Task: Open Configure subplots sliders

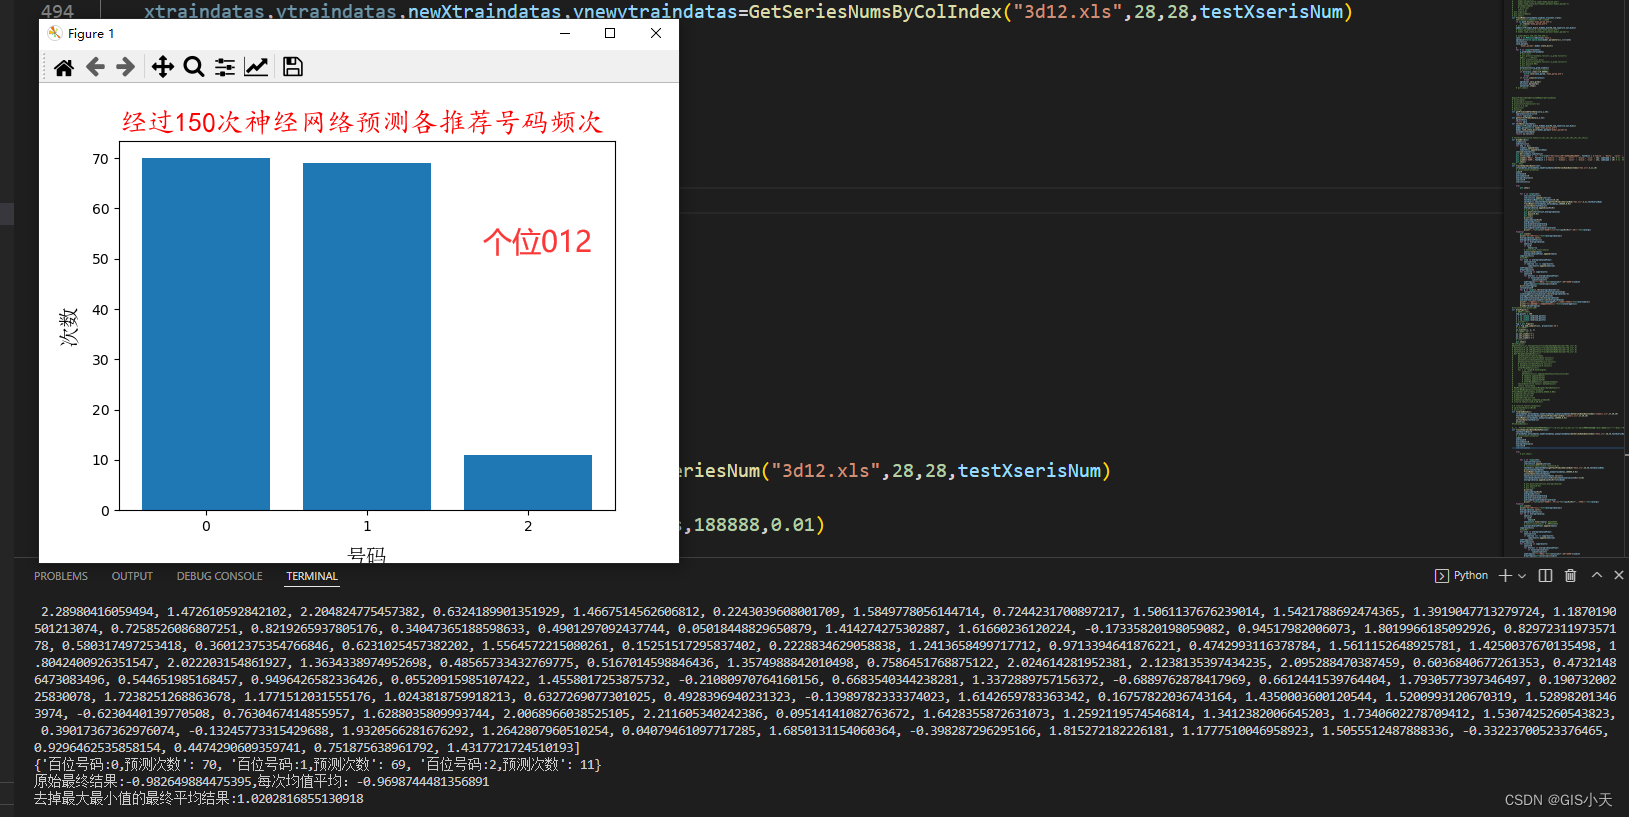Action: click(225, 67)
